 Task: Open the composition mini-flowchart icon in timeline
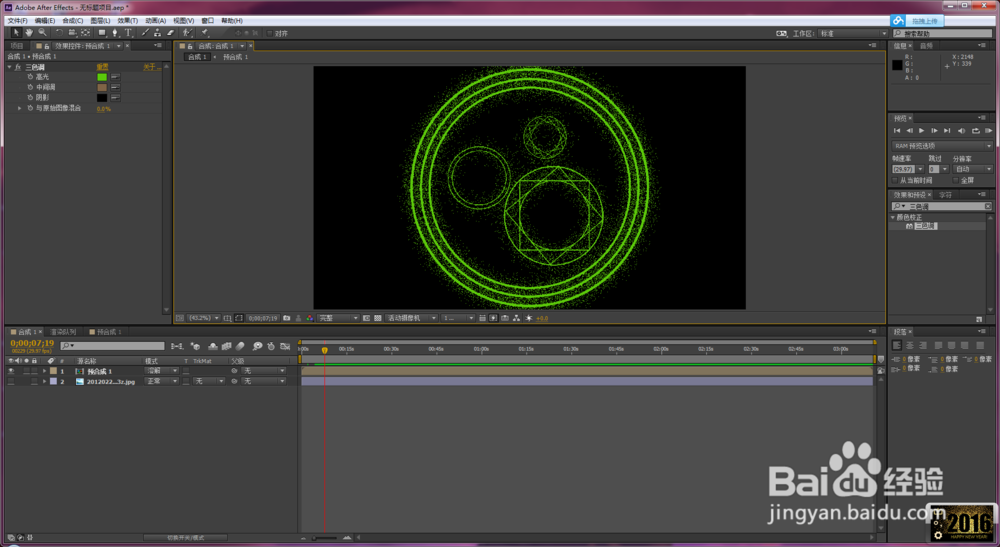[177, 346]
